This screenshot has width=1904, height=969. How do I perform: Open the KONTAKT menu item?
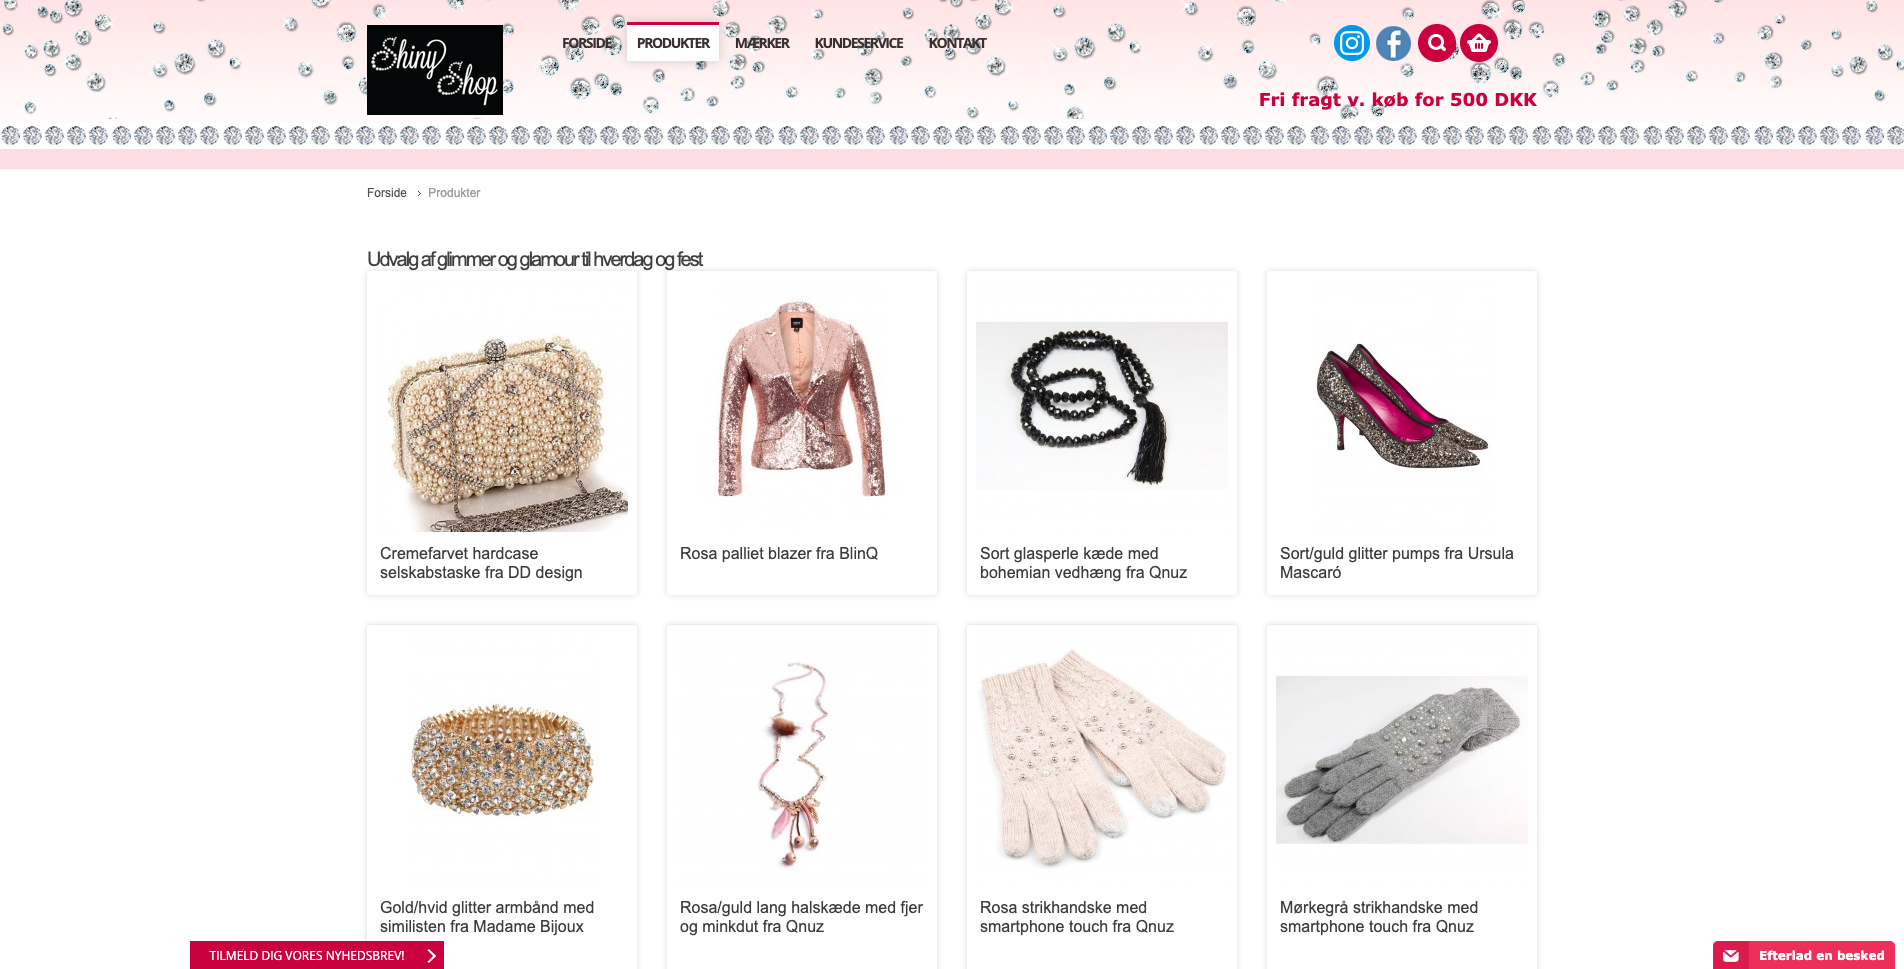957,43
